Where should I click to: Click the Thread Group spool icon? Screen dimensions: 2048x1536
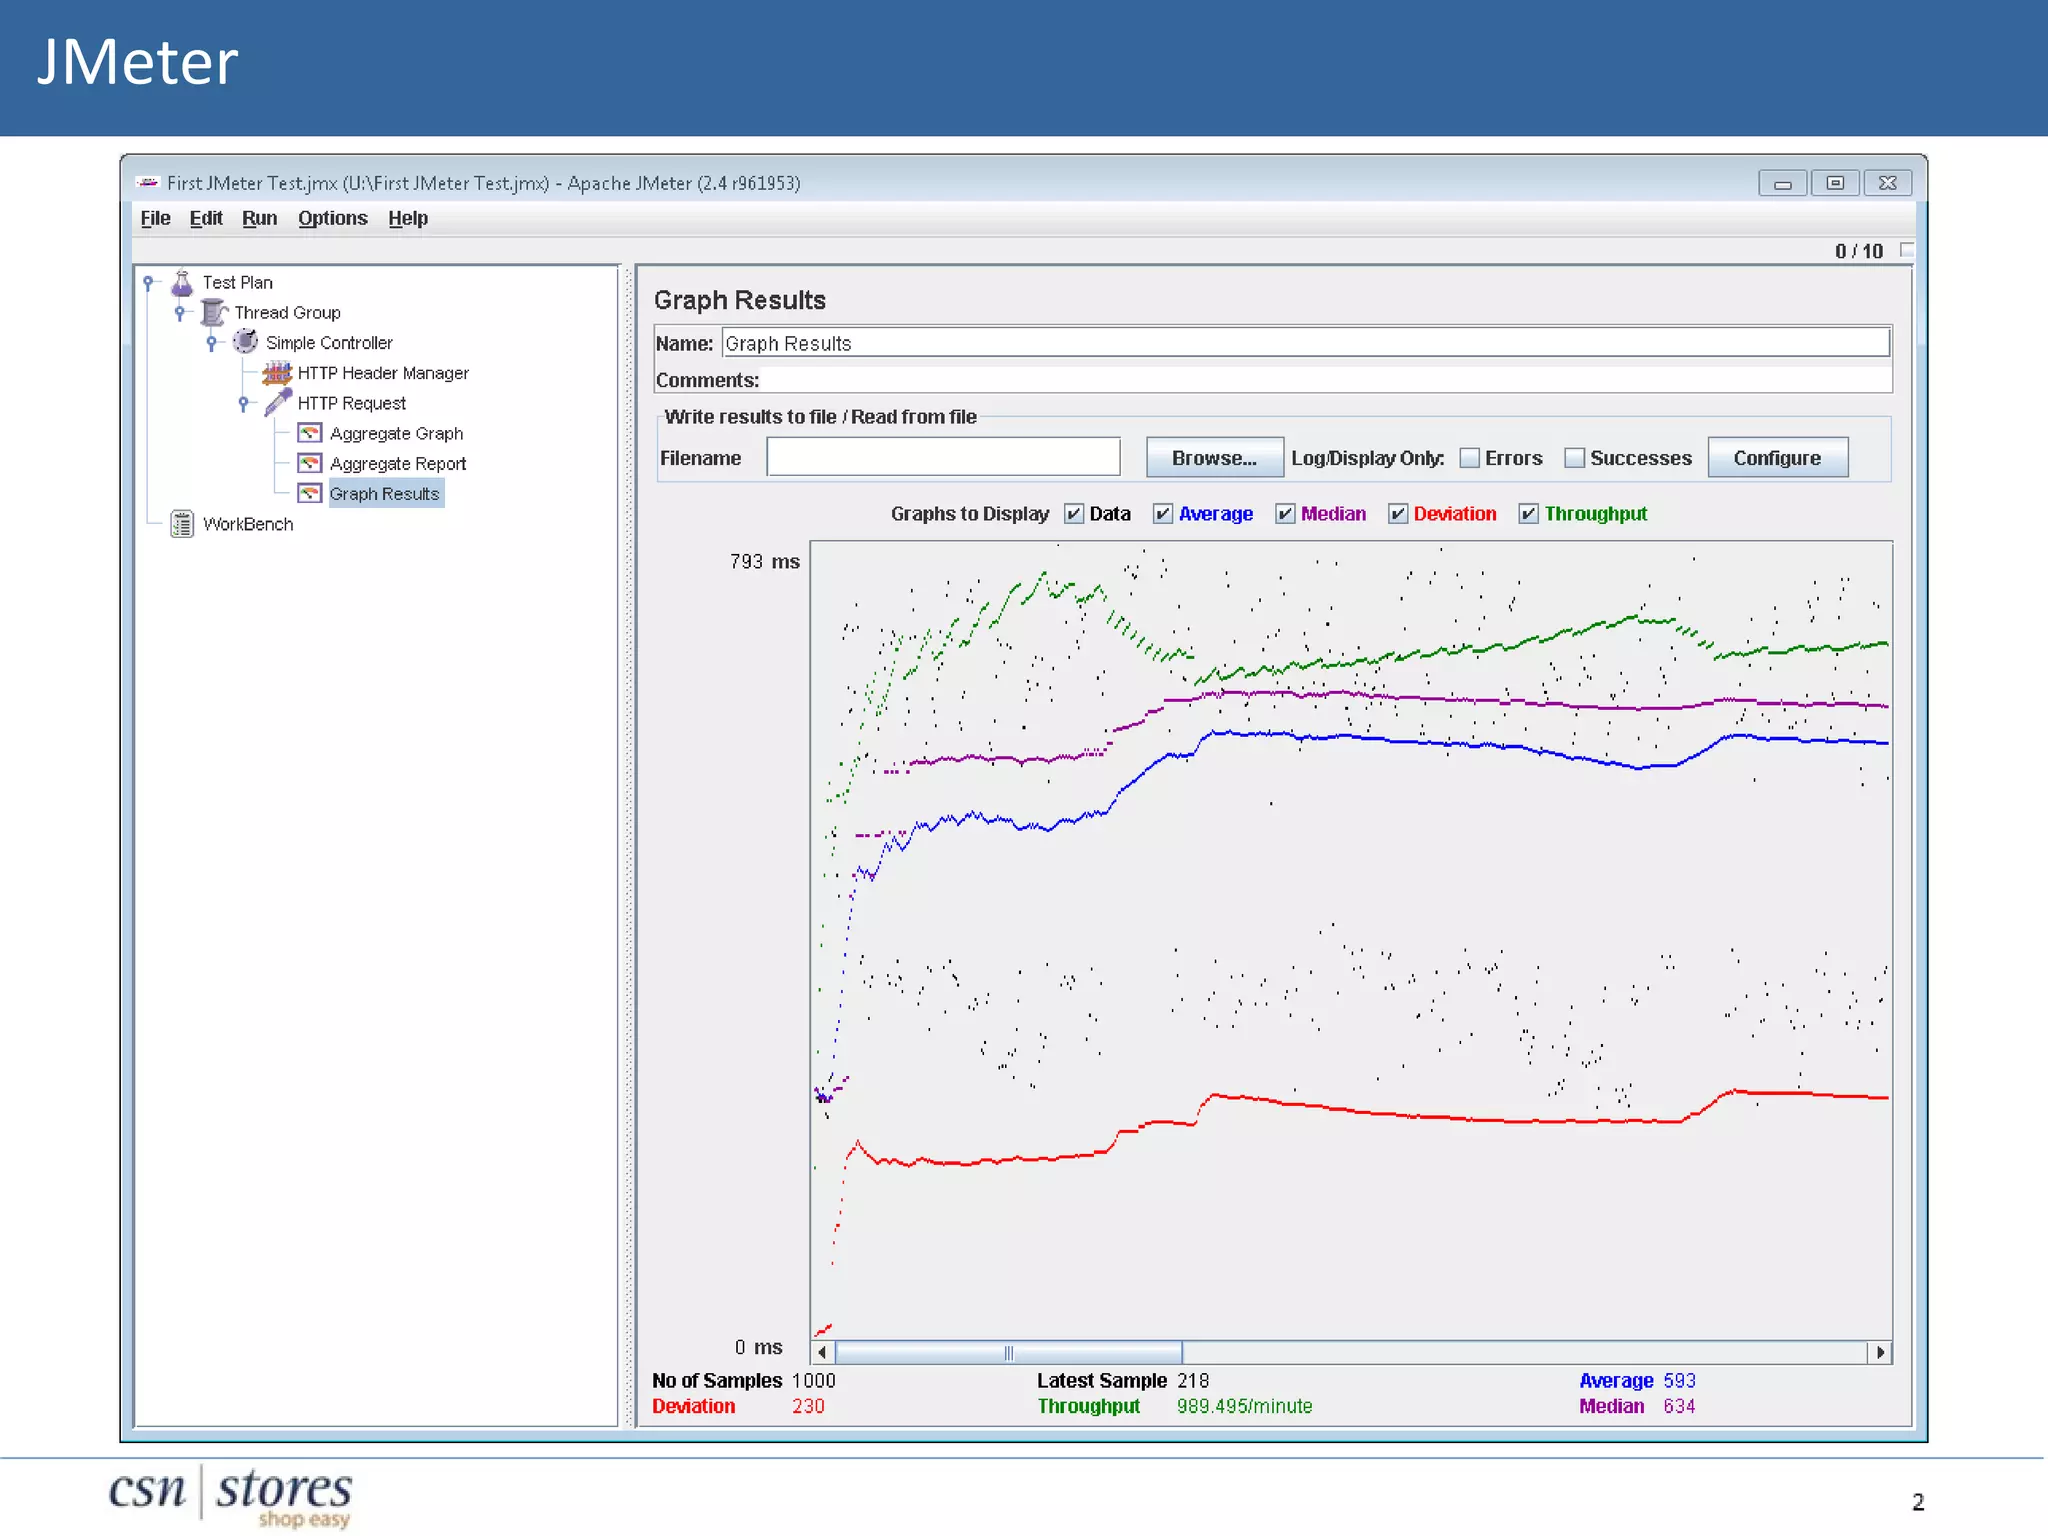tap(213, 313)
